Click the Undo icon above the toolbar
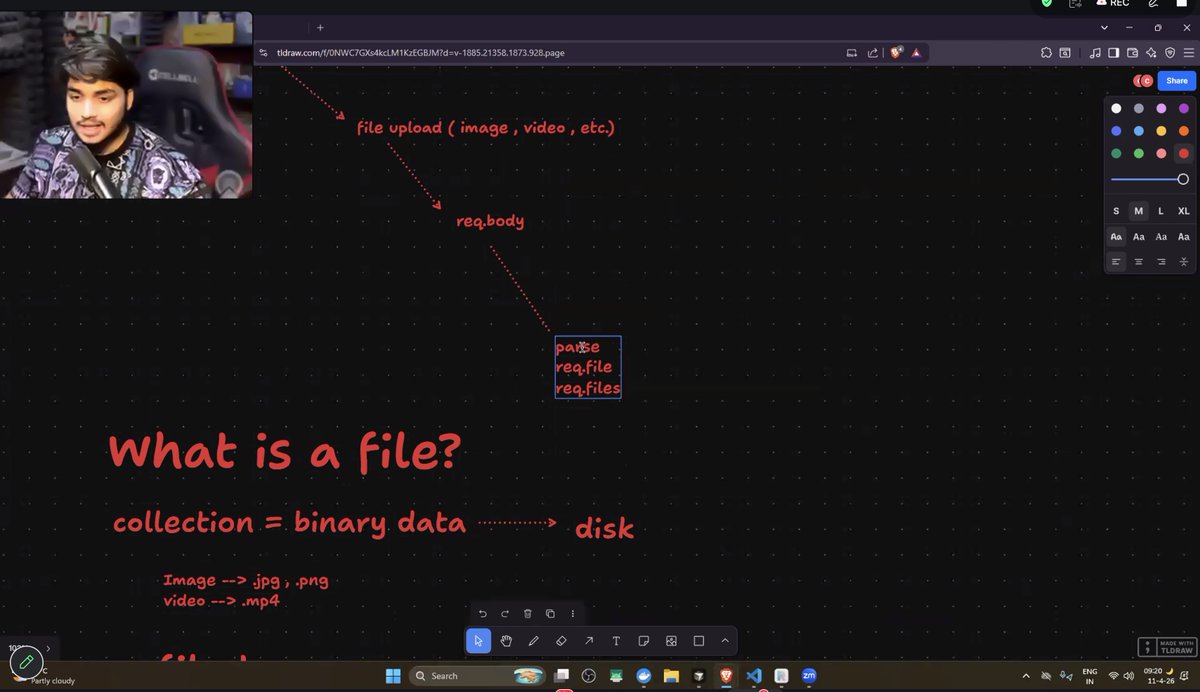Image resolution: width=1200 pixels, height=692 pixels. point(481,613)
